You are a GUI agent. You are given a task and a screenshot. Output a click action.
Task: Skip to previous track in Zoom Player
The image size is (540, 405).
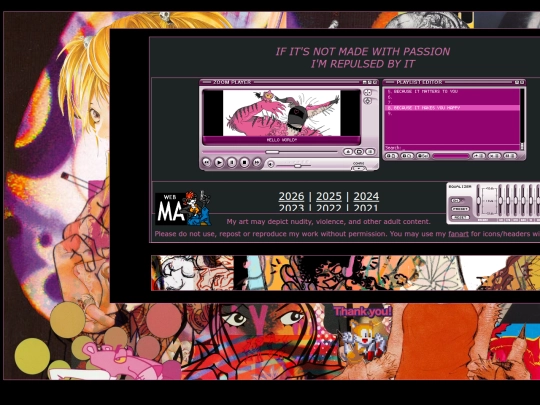206,162
